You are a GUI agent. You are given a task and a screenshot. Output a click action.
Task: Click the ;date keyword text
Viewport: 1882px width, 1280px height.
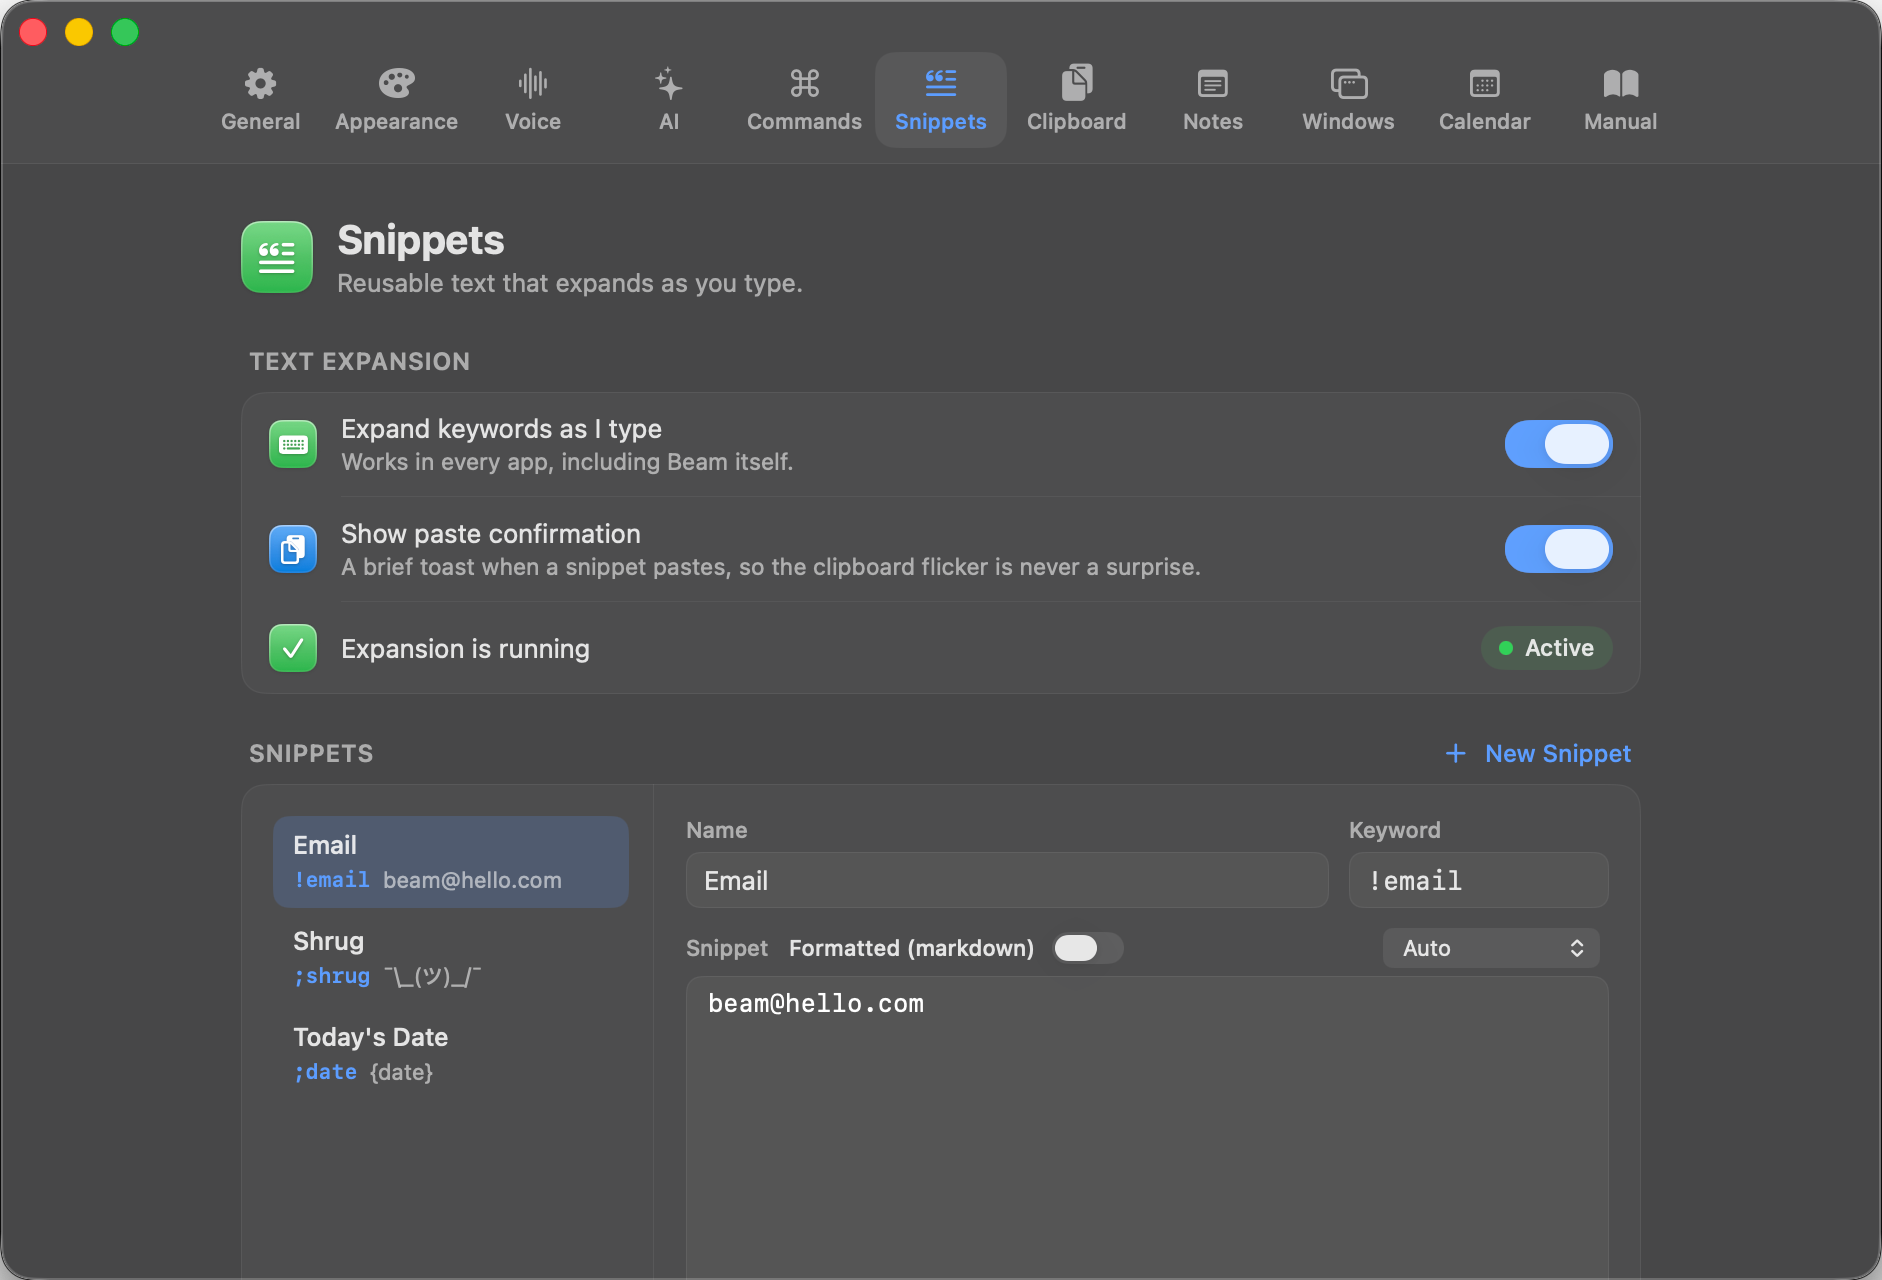coord(325,1072)
